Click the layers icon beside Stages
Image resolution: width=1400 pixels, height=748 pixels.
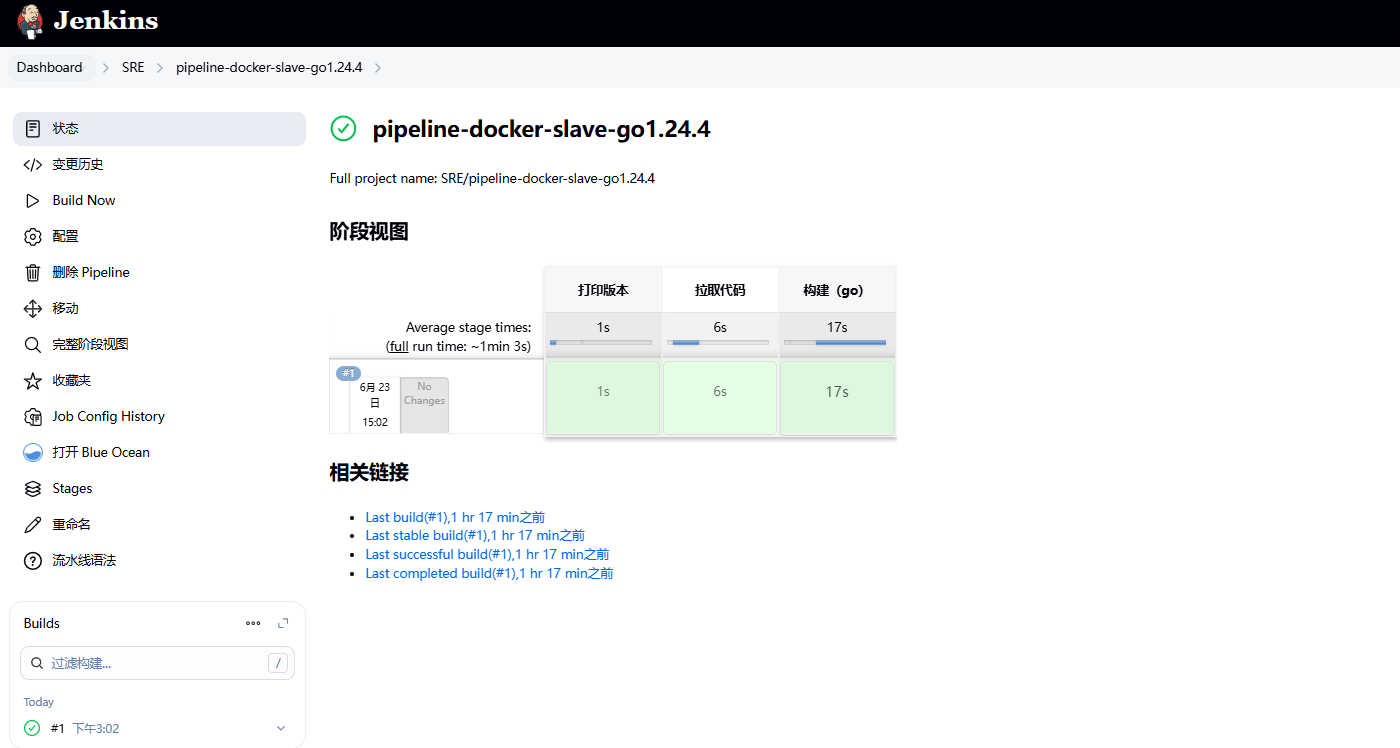click(33, 489)
